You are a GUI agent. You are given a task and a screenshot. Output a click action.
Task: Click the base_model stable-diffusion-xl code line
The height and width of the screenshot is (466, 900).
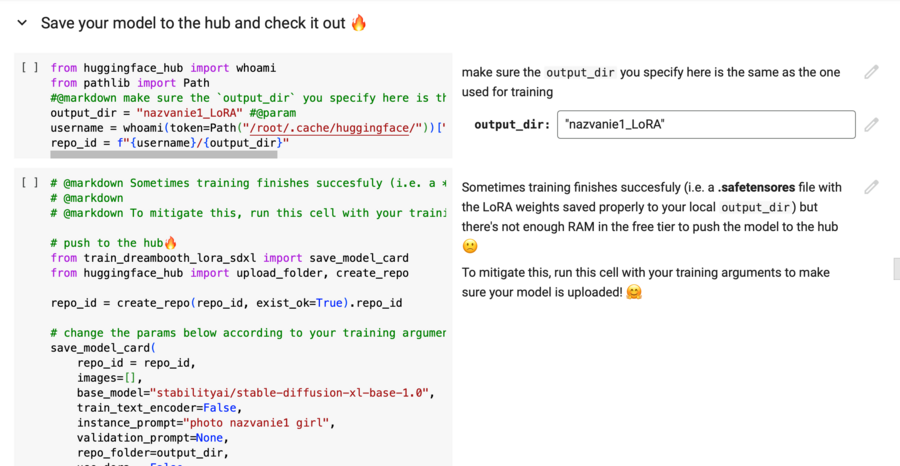click(255, 393)
